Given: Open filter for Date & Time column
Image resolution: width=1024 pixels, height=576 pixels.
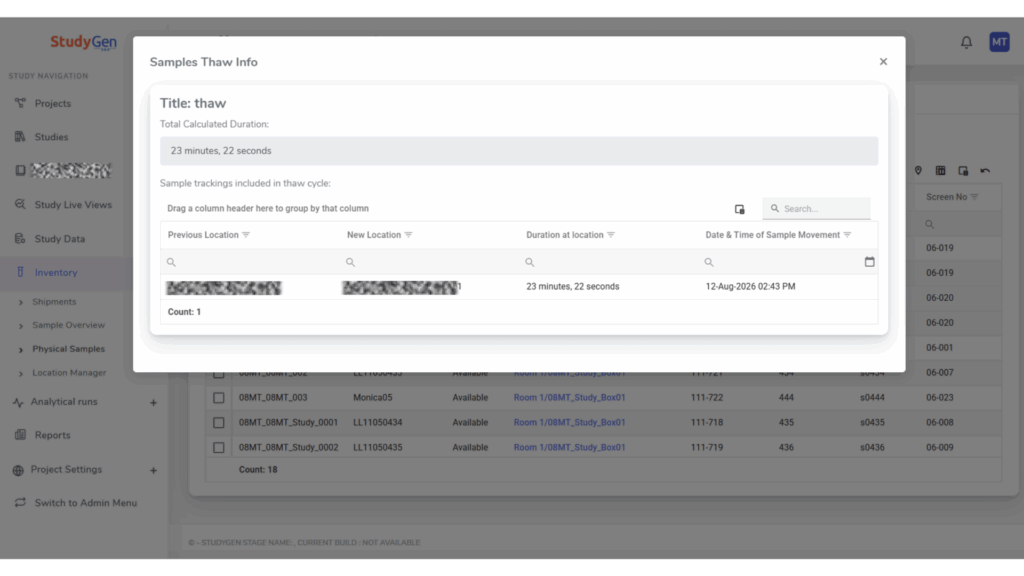Looking at the screenshot, I should coord(848,235).
